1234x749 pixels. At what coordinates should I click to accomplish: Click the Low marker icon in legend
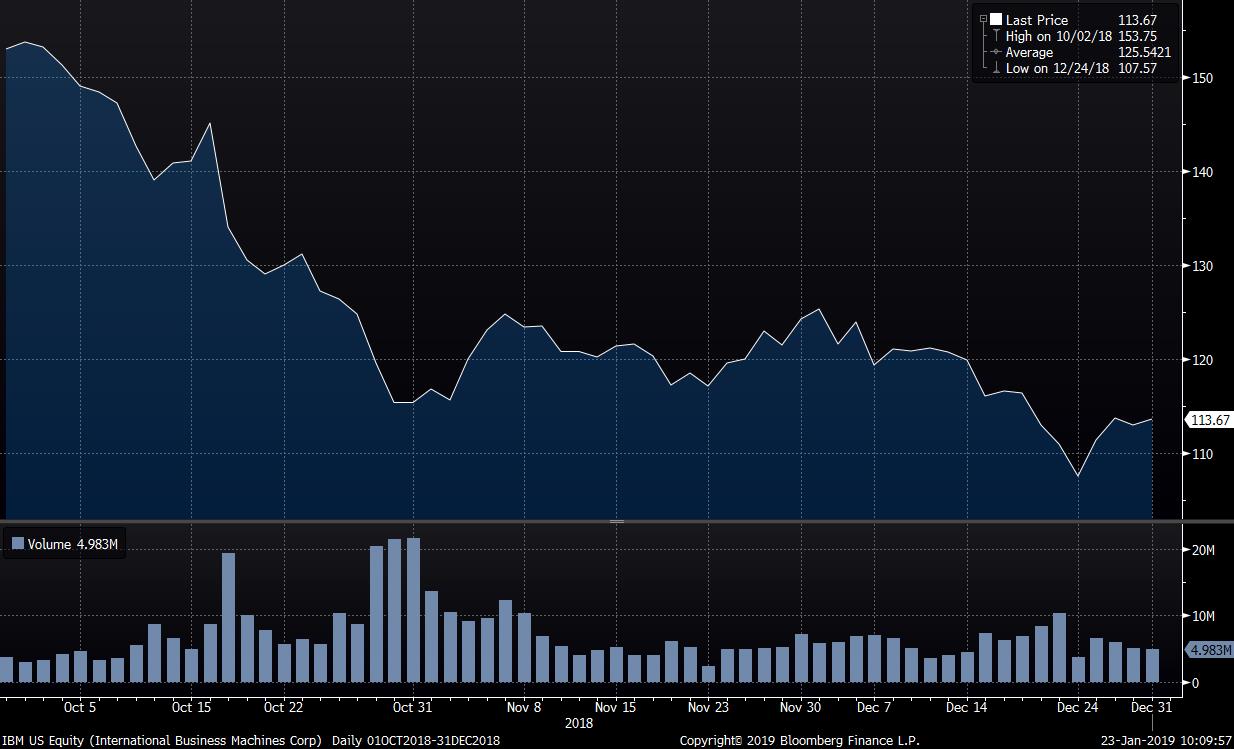[996, 68]
